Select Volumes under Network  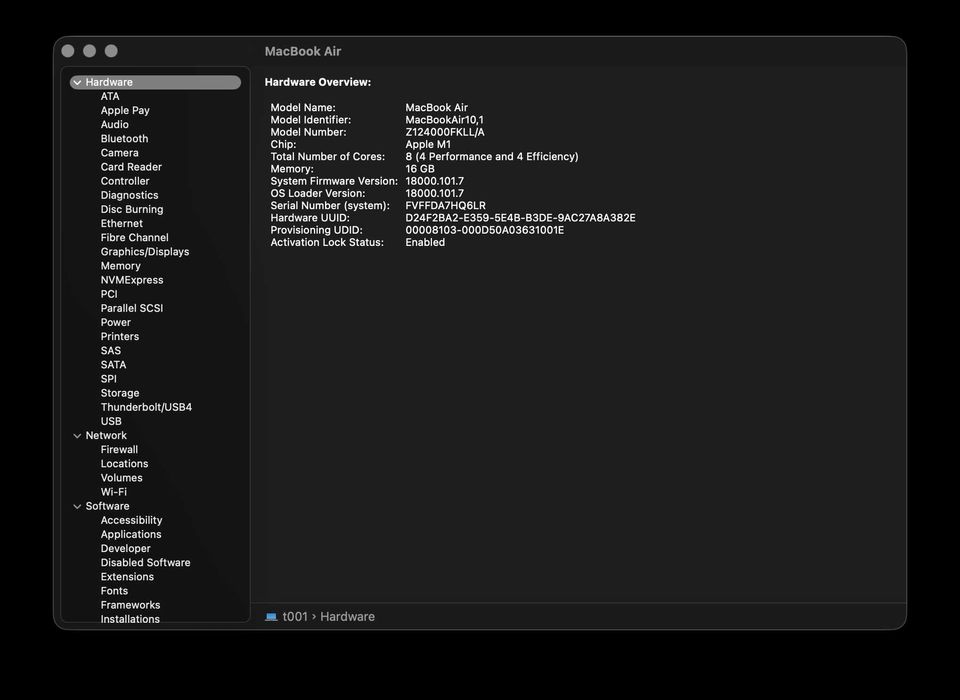(121, 478)
